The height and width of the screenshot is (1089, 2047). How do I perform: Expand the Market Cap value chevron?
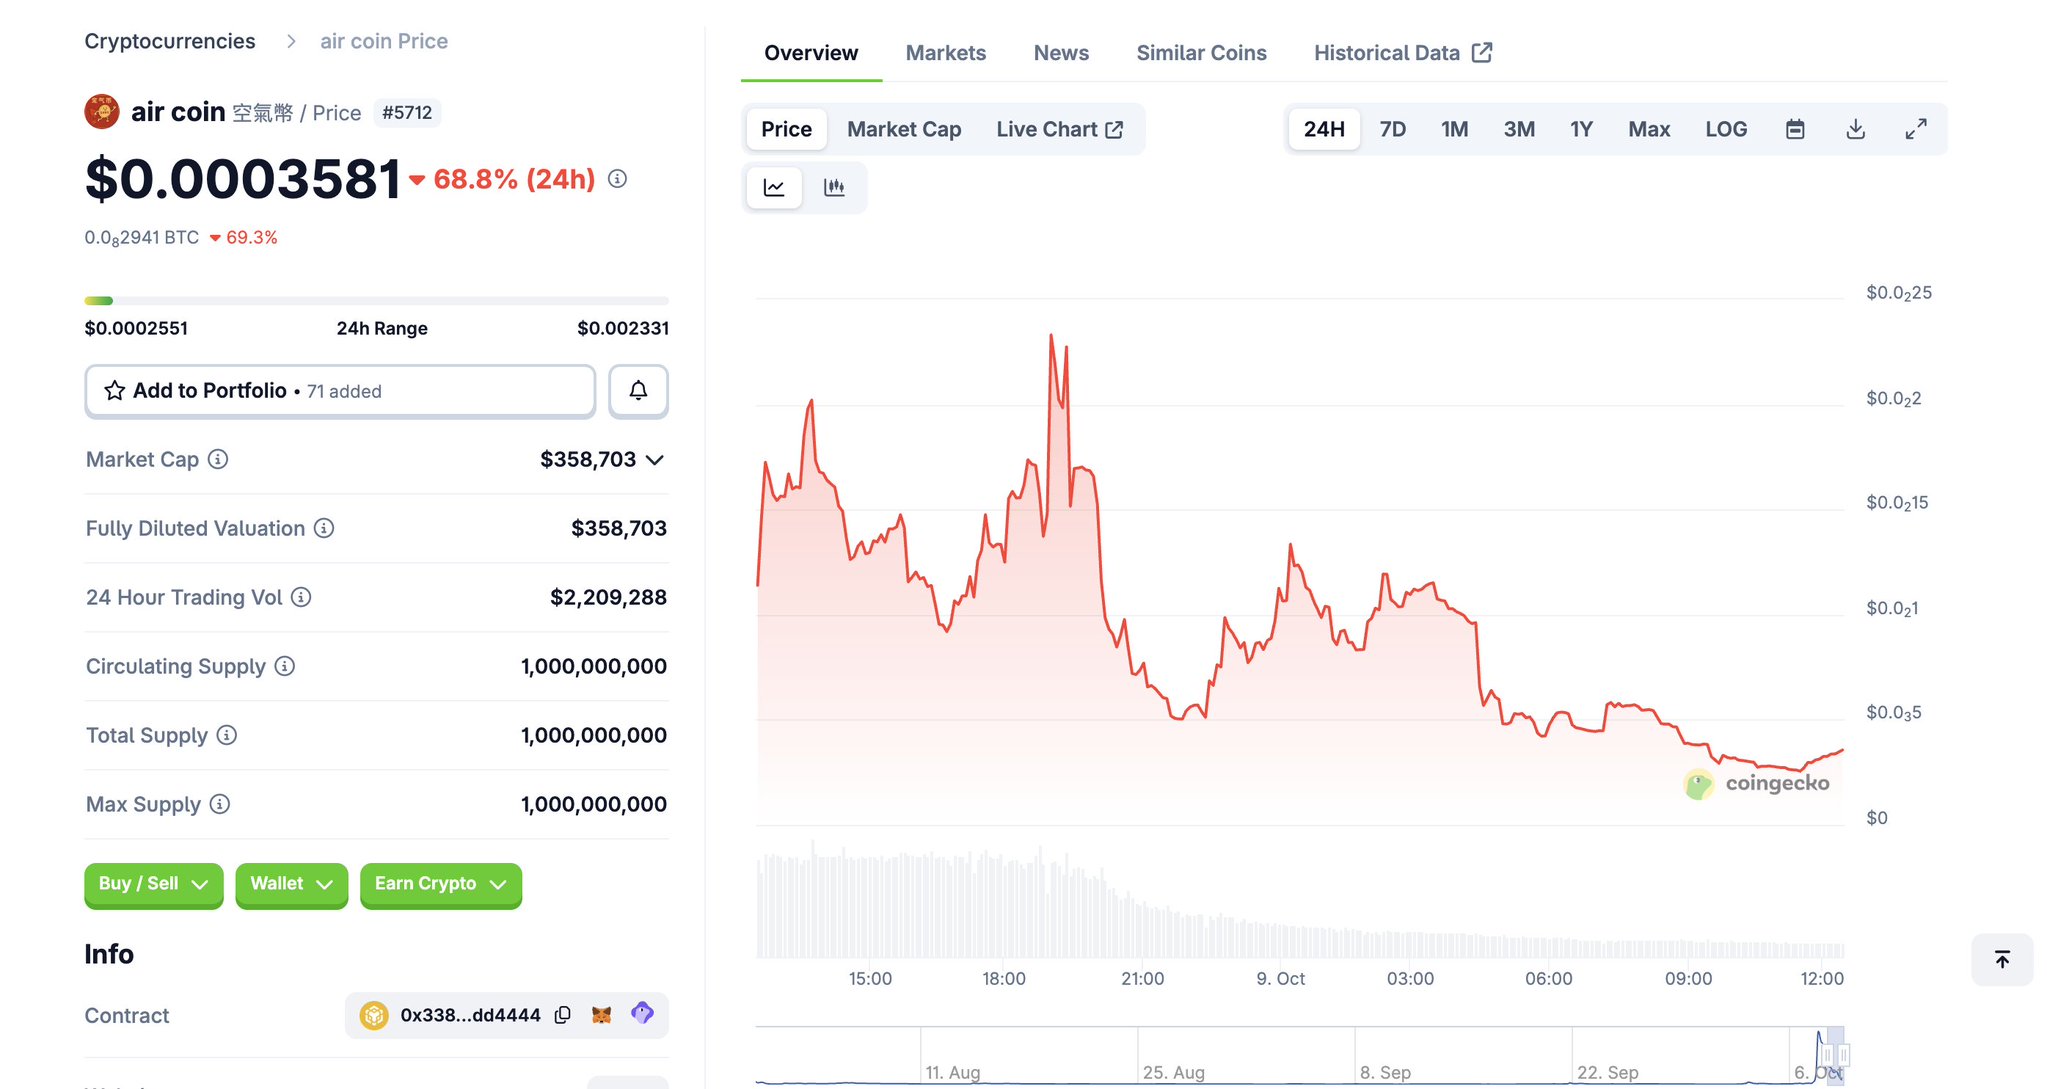[655, 460]
